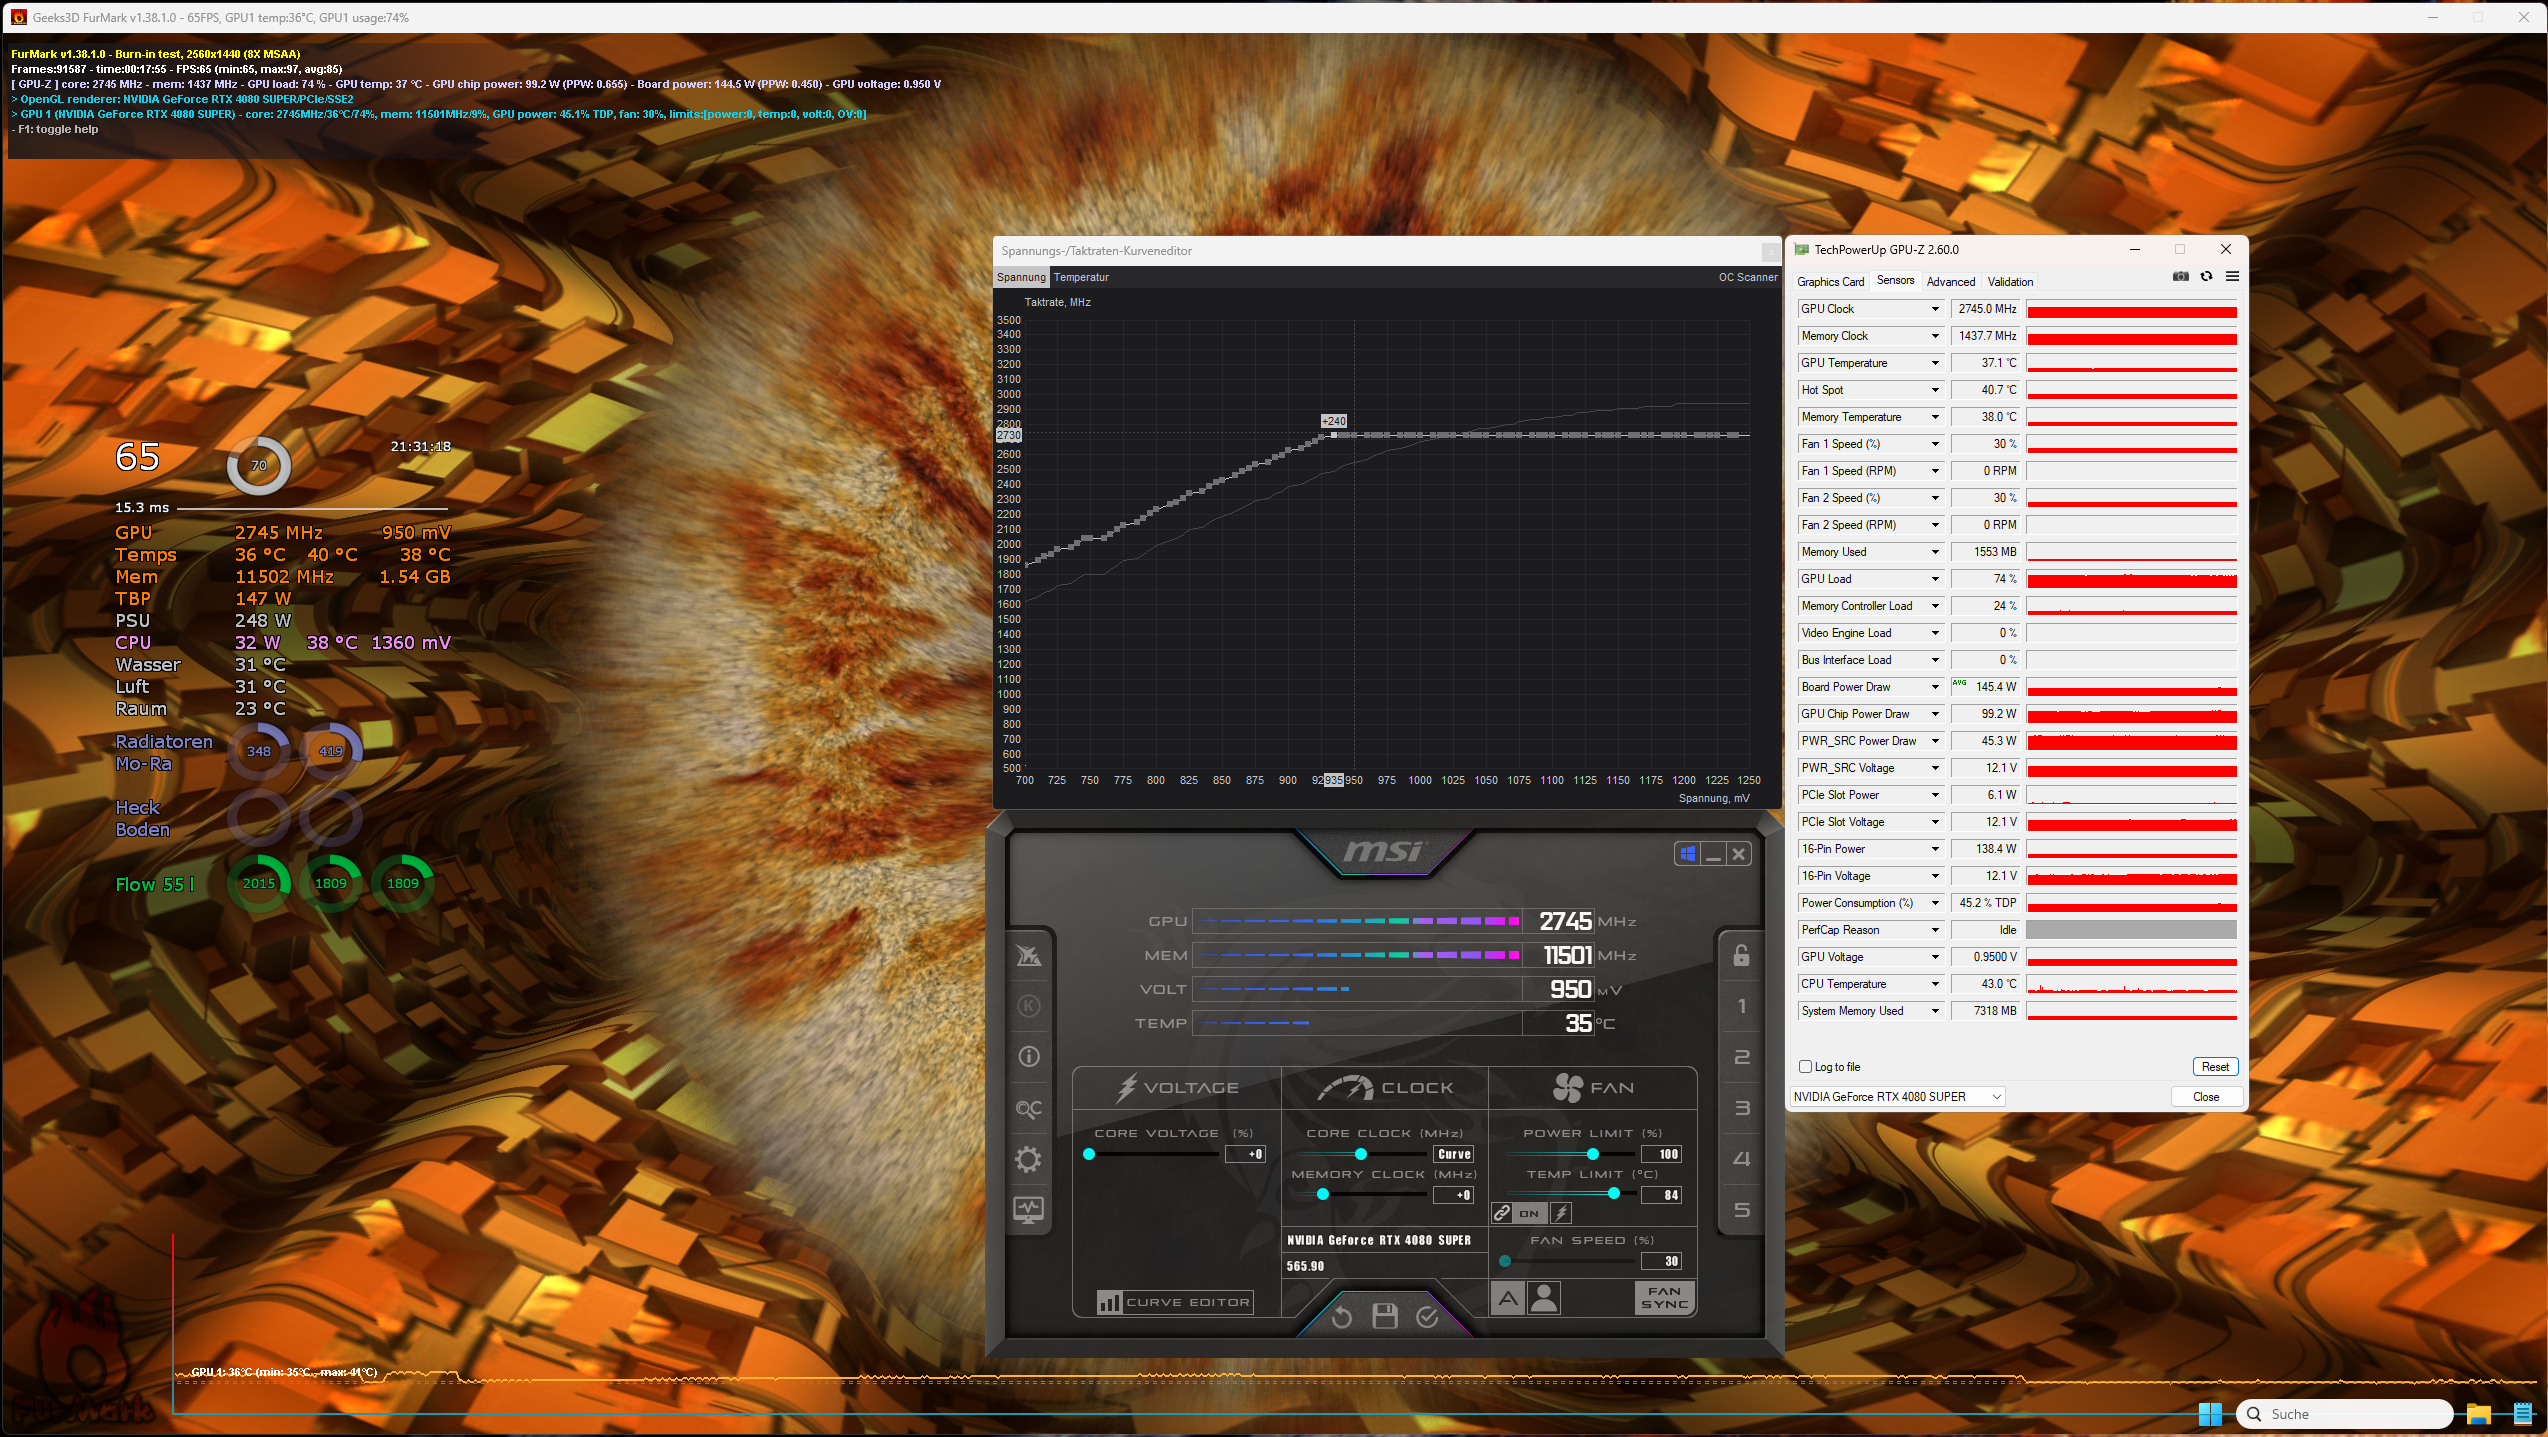Open the NVIDIA GeForce RTX 4080 SUPER combo box
Viewport: 2548px width, 1437px height.
tap(1896, 1097)
